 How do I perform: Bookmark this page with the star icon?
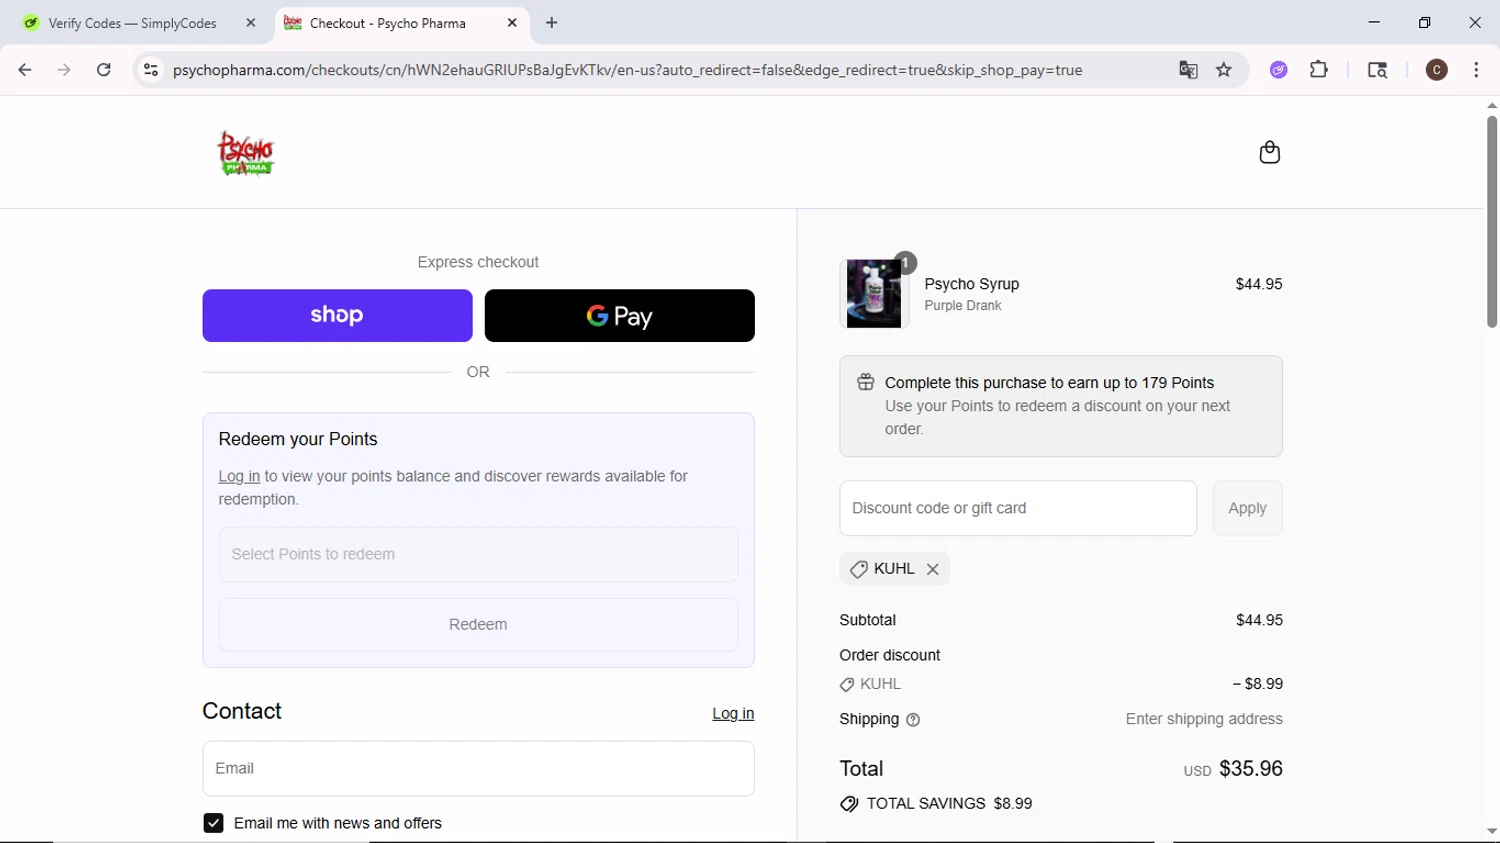point(1224,70)
